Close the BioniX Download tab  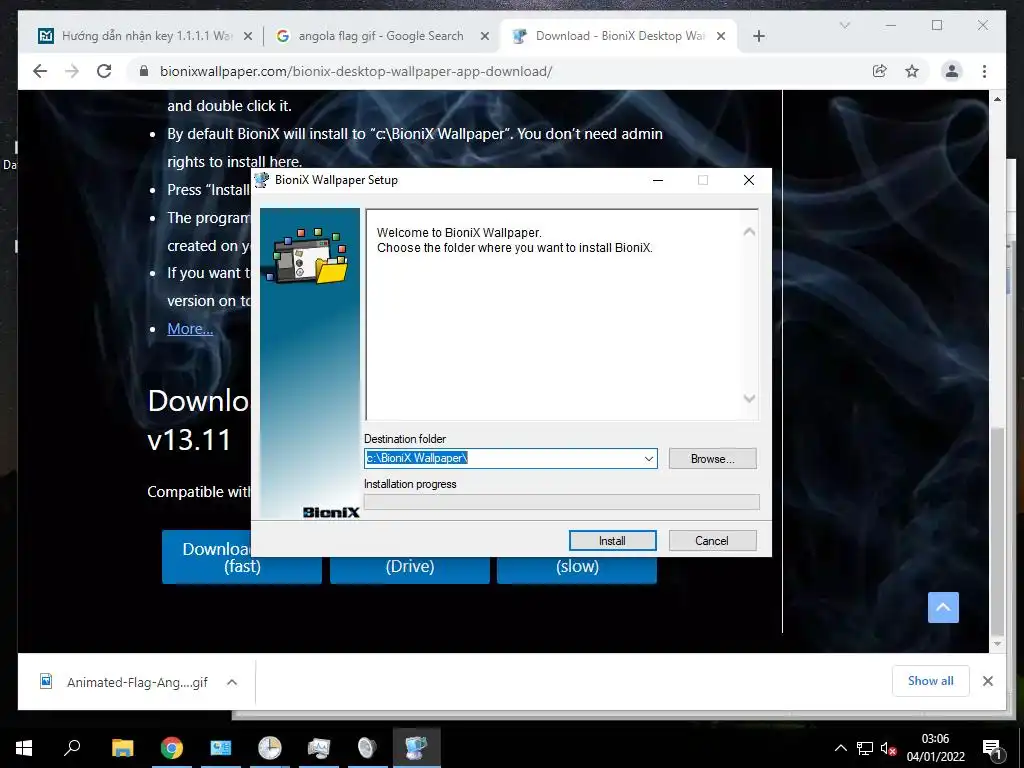click(x=721, y=37)
